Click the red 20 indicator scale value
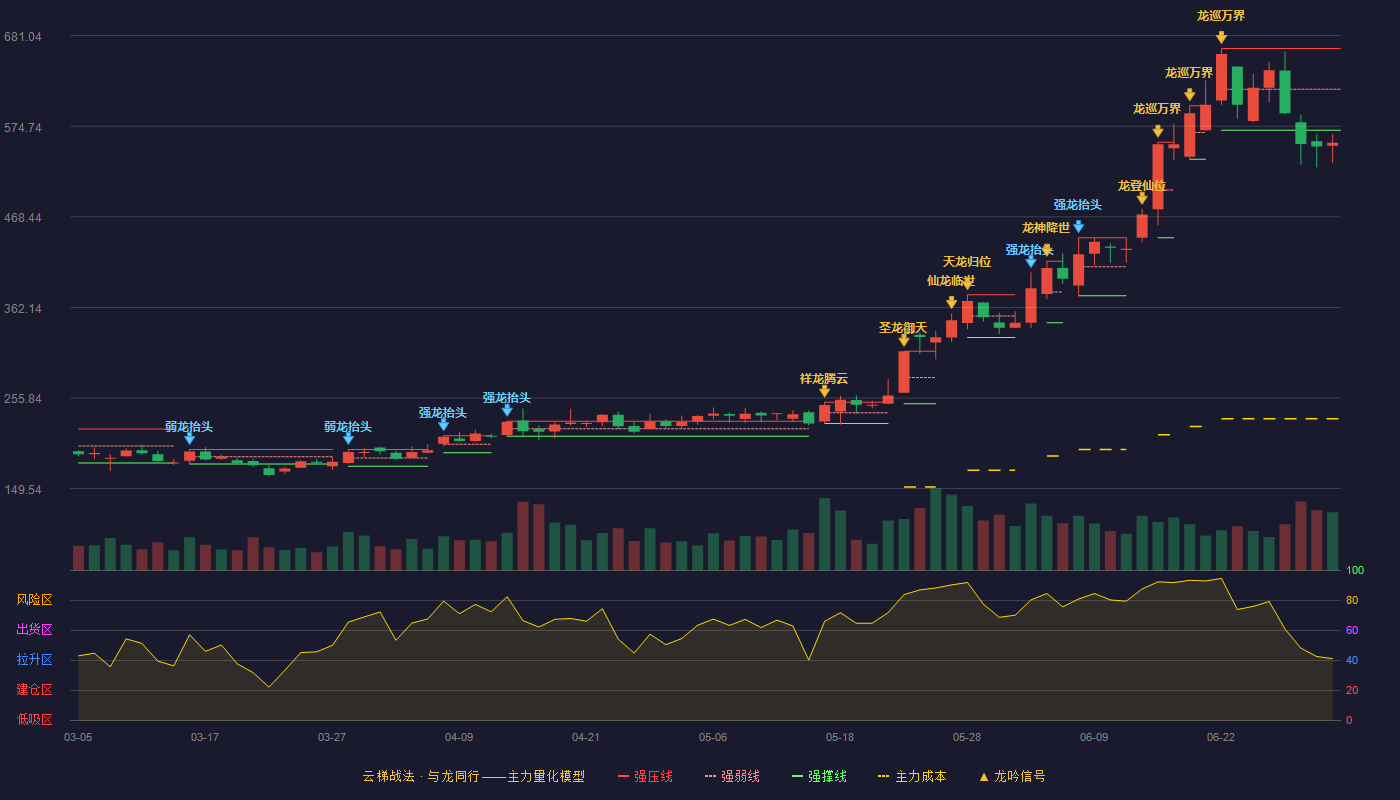This screenshot has width=1400, height=800. (1352, 691)
